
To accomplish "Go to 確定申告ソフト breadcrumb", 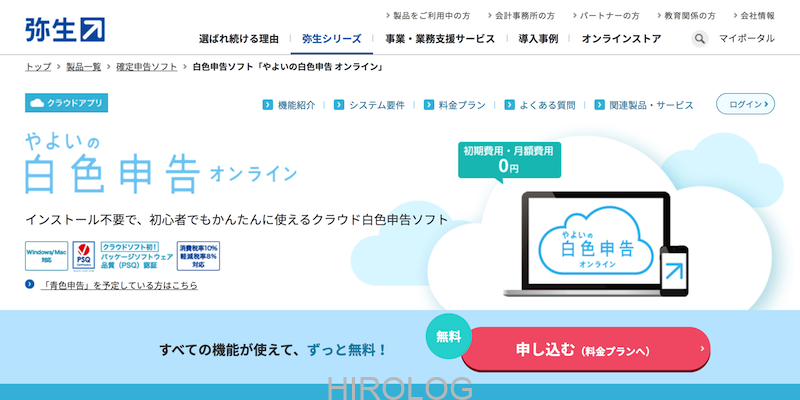I will [146, 67].
